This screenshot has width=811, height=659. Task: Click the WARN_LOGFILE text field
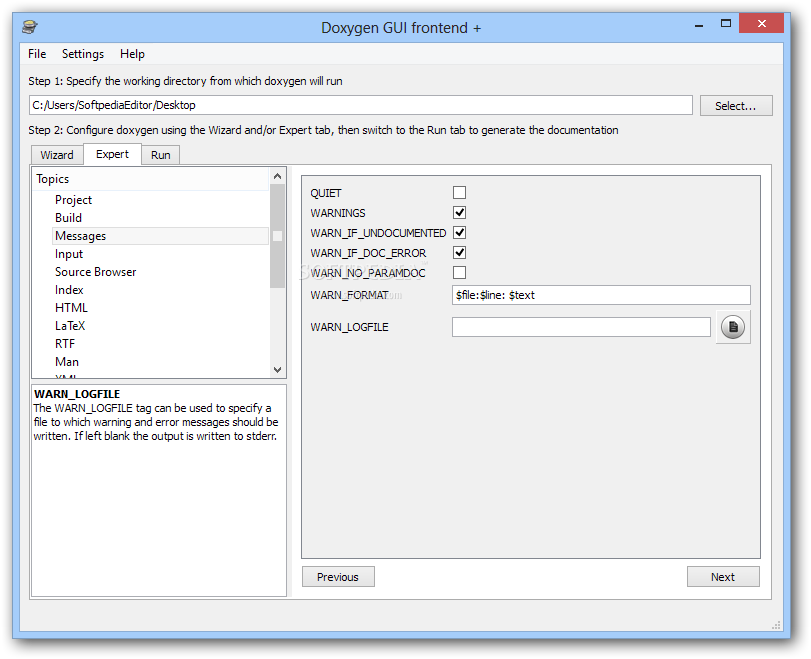[x=581, y=327]
